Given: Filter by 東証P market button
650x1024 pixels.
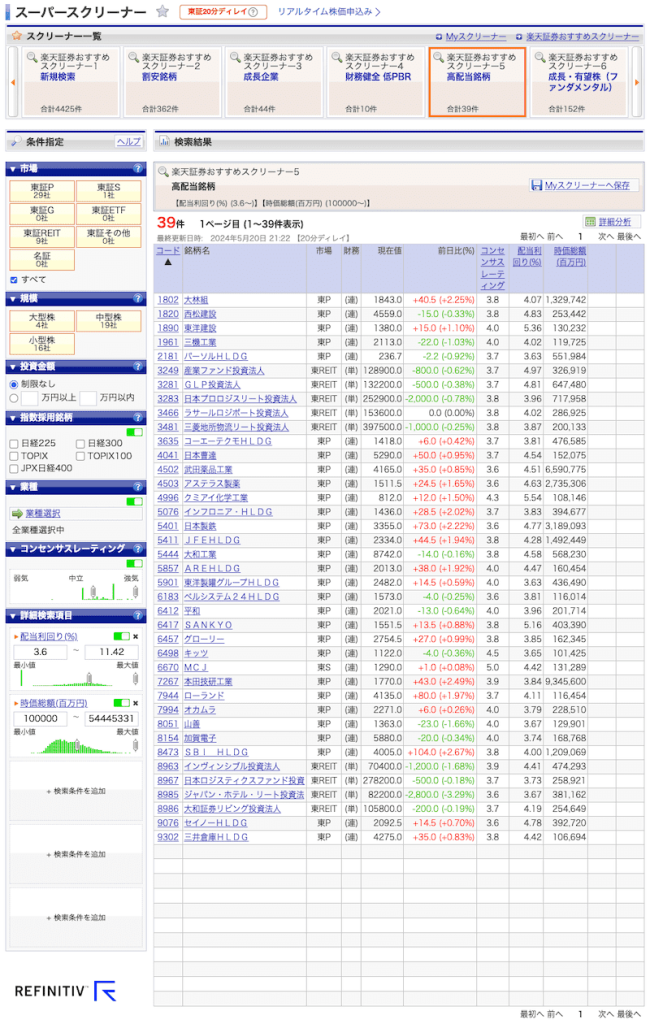Looking at the screenshot, I should [42, 191].
